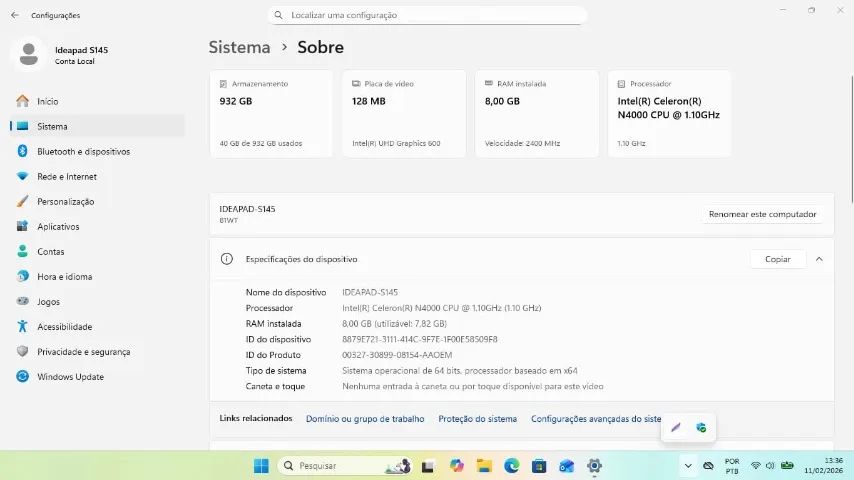Open Domínio ou grupo de trabalho link
The height and width of the screenshot is (480, 854).
coord(365,419)
